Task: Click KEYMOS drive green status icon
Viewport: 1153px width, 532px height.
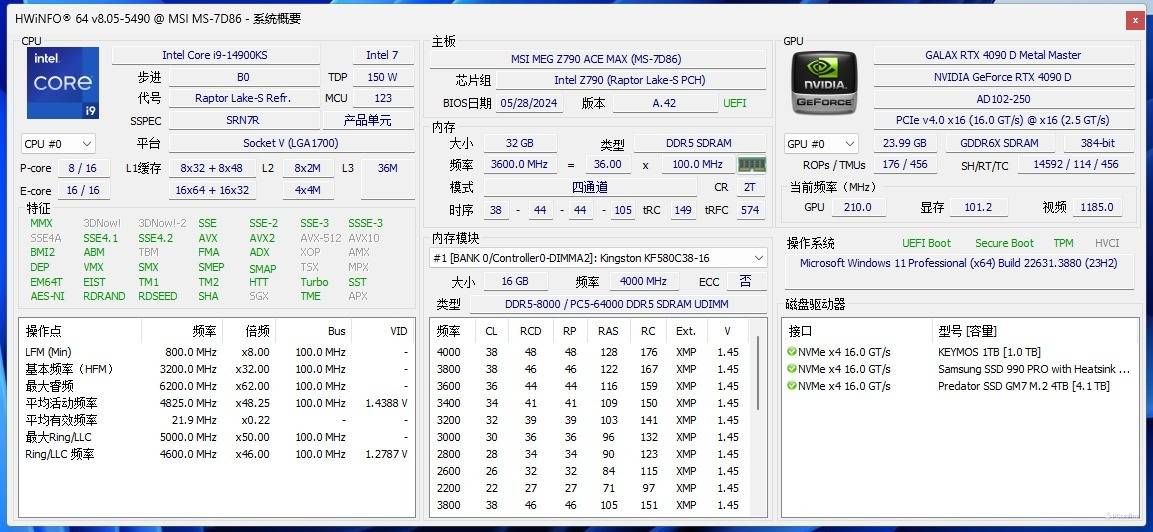Action: tap(792, 352)
